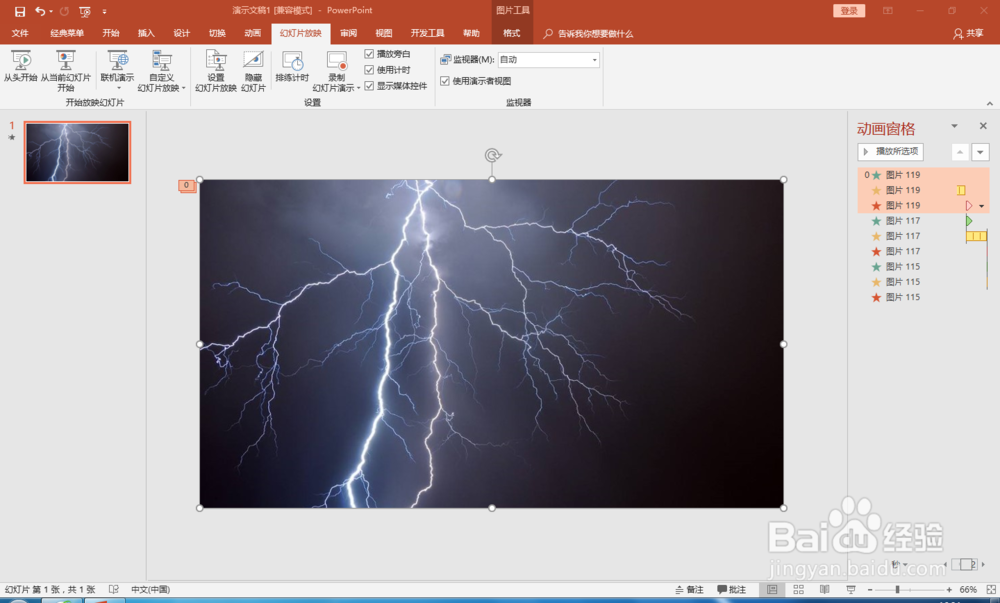Open the Transitions (切换) tab
Viewport: 1000px width, 603px height.
(217, 34)
